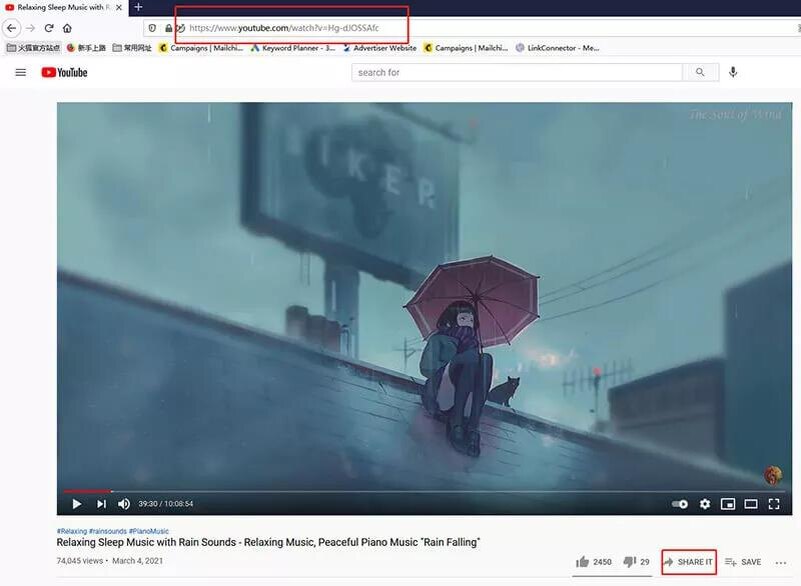801x586 pixels.
Task: Click the channel watermark in video corner
Action: [x=773, y=476]
